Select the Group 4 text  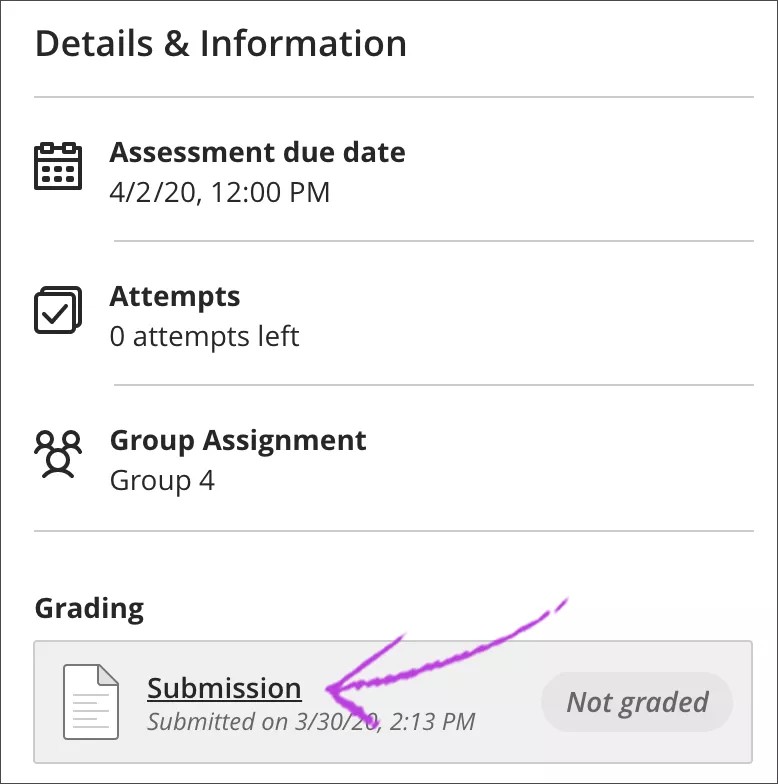162,480
